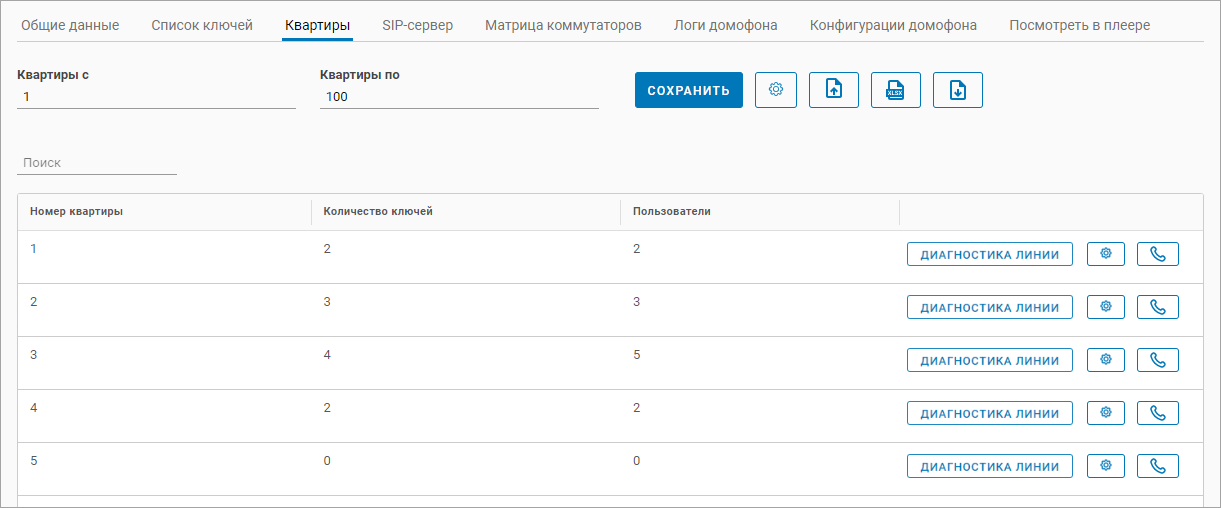Switch to the Список ключей tab
Viewport: 1221px width, 508px height.
tap(202, 25)
